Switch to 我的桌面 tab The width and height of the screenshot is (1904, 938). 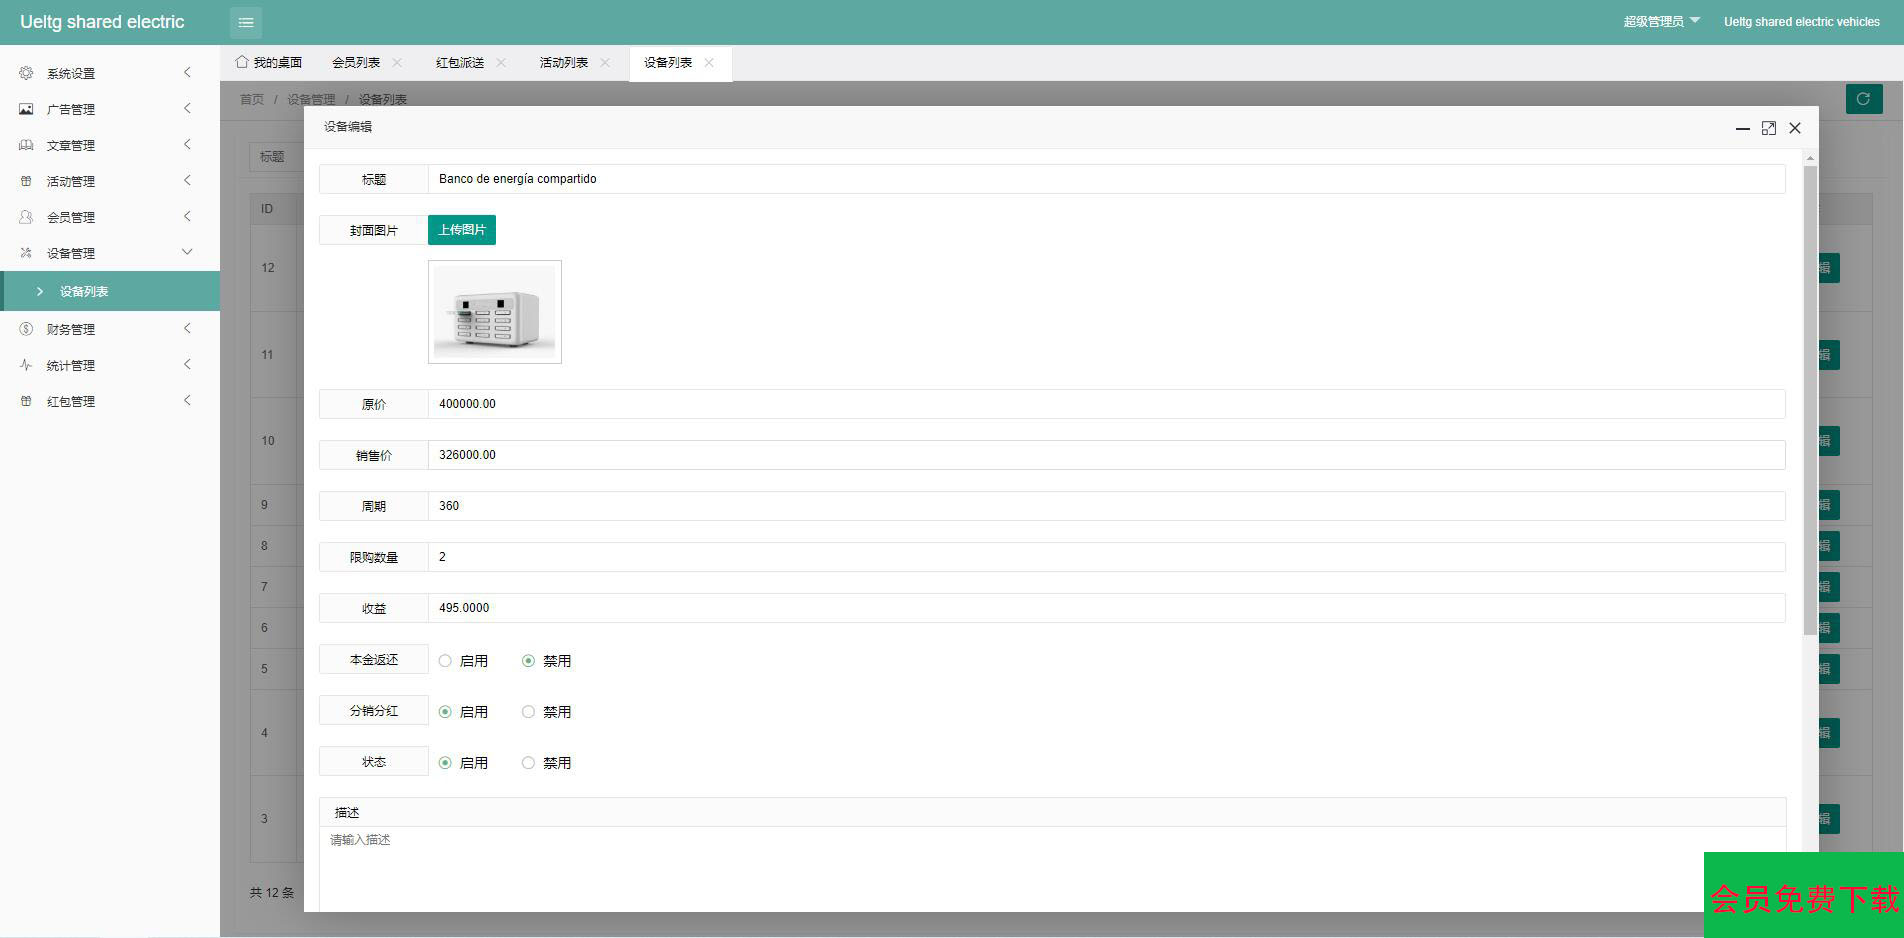pos(269,62)
